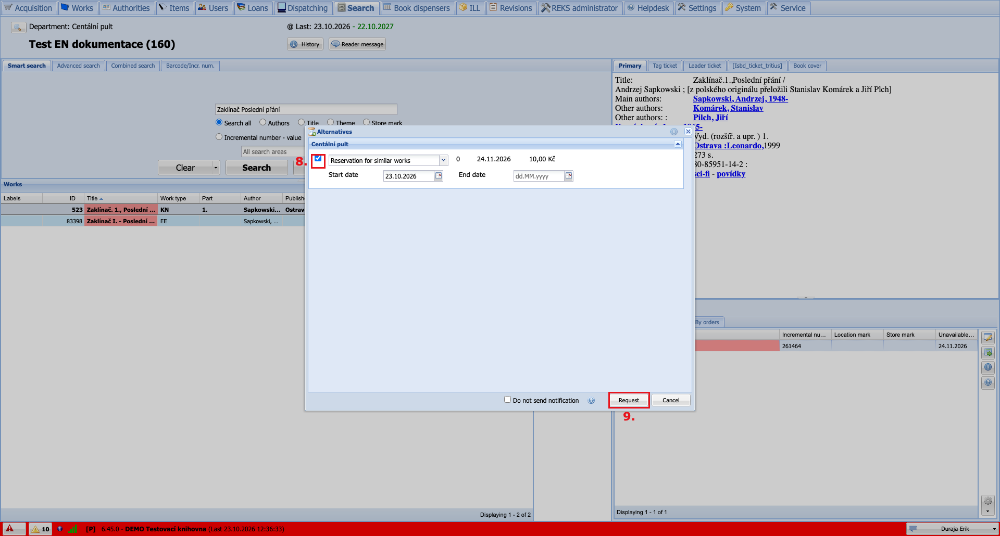
Task: Switch to Combined search tab
Action: click(133, 66)
